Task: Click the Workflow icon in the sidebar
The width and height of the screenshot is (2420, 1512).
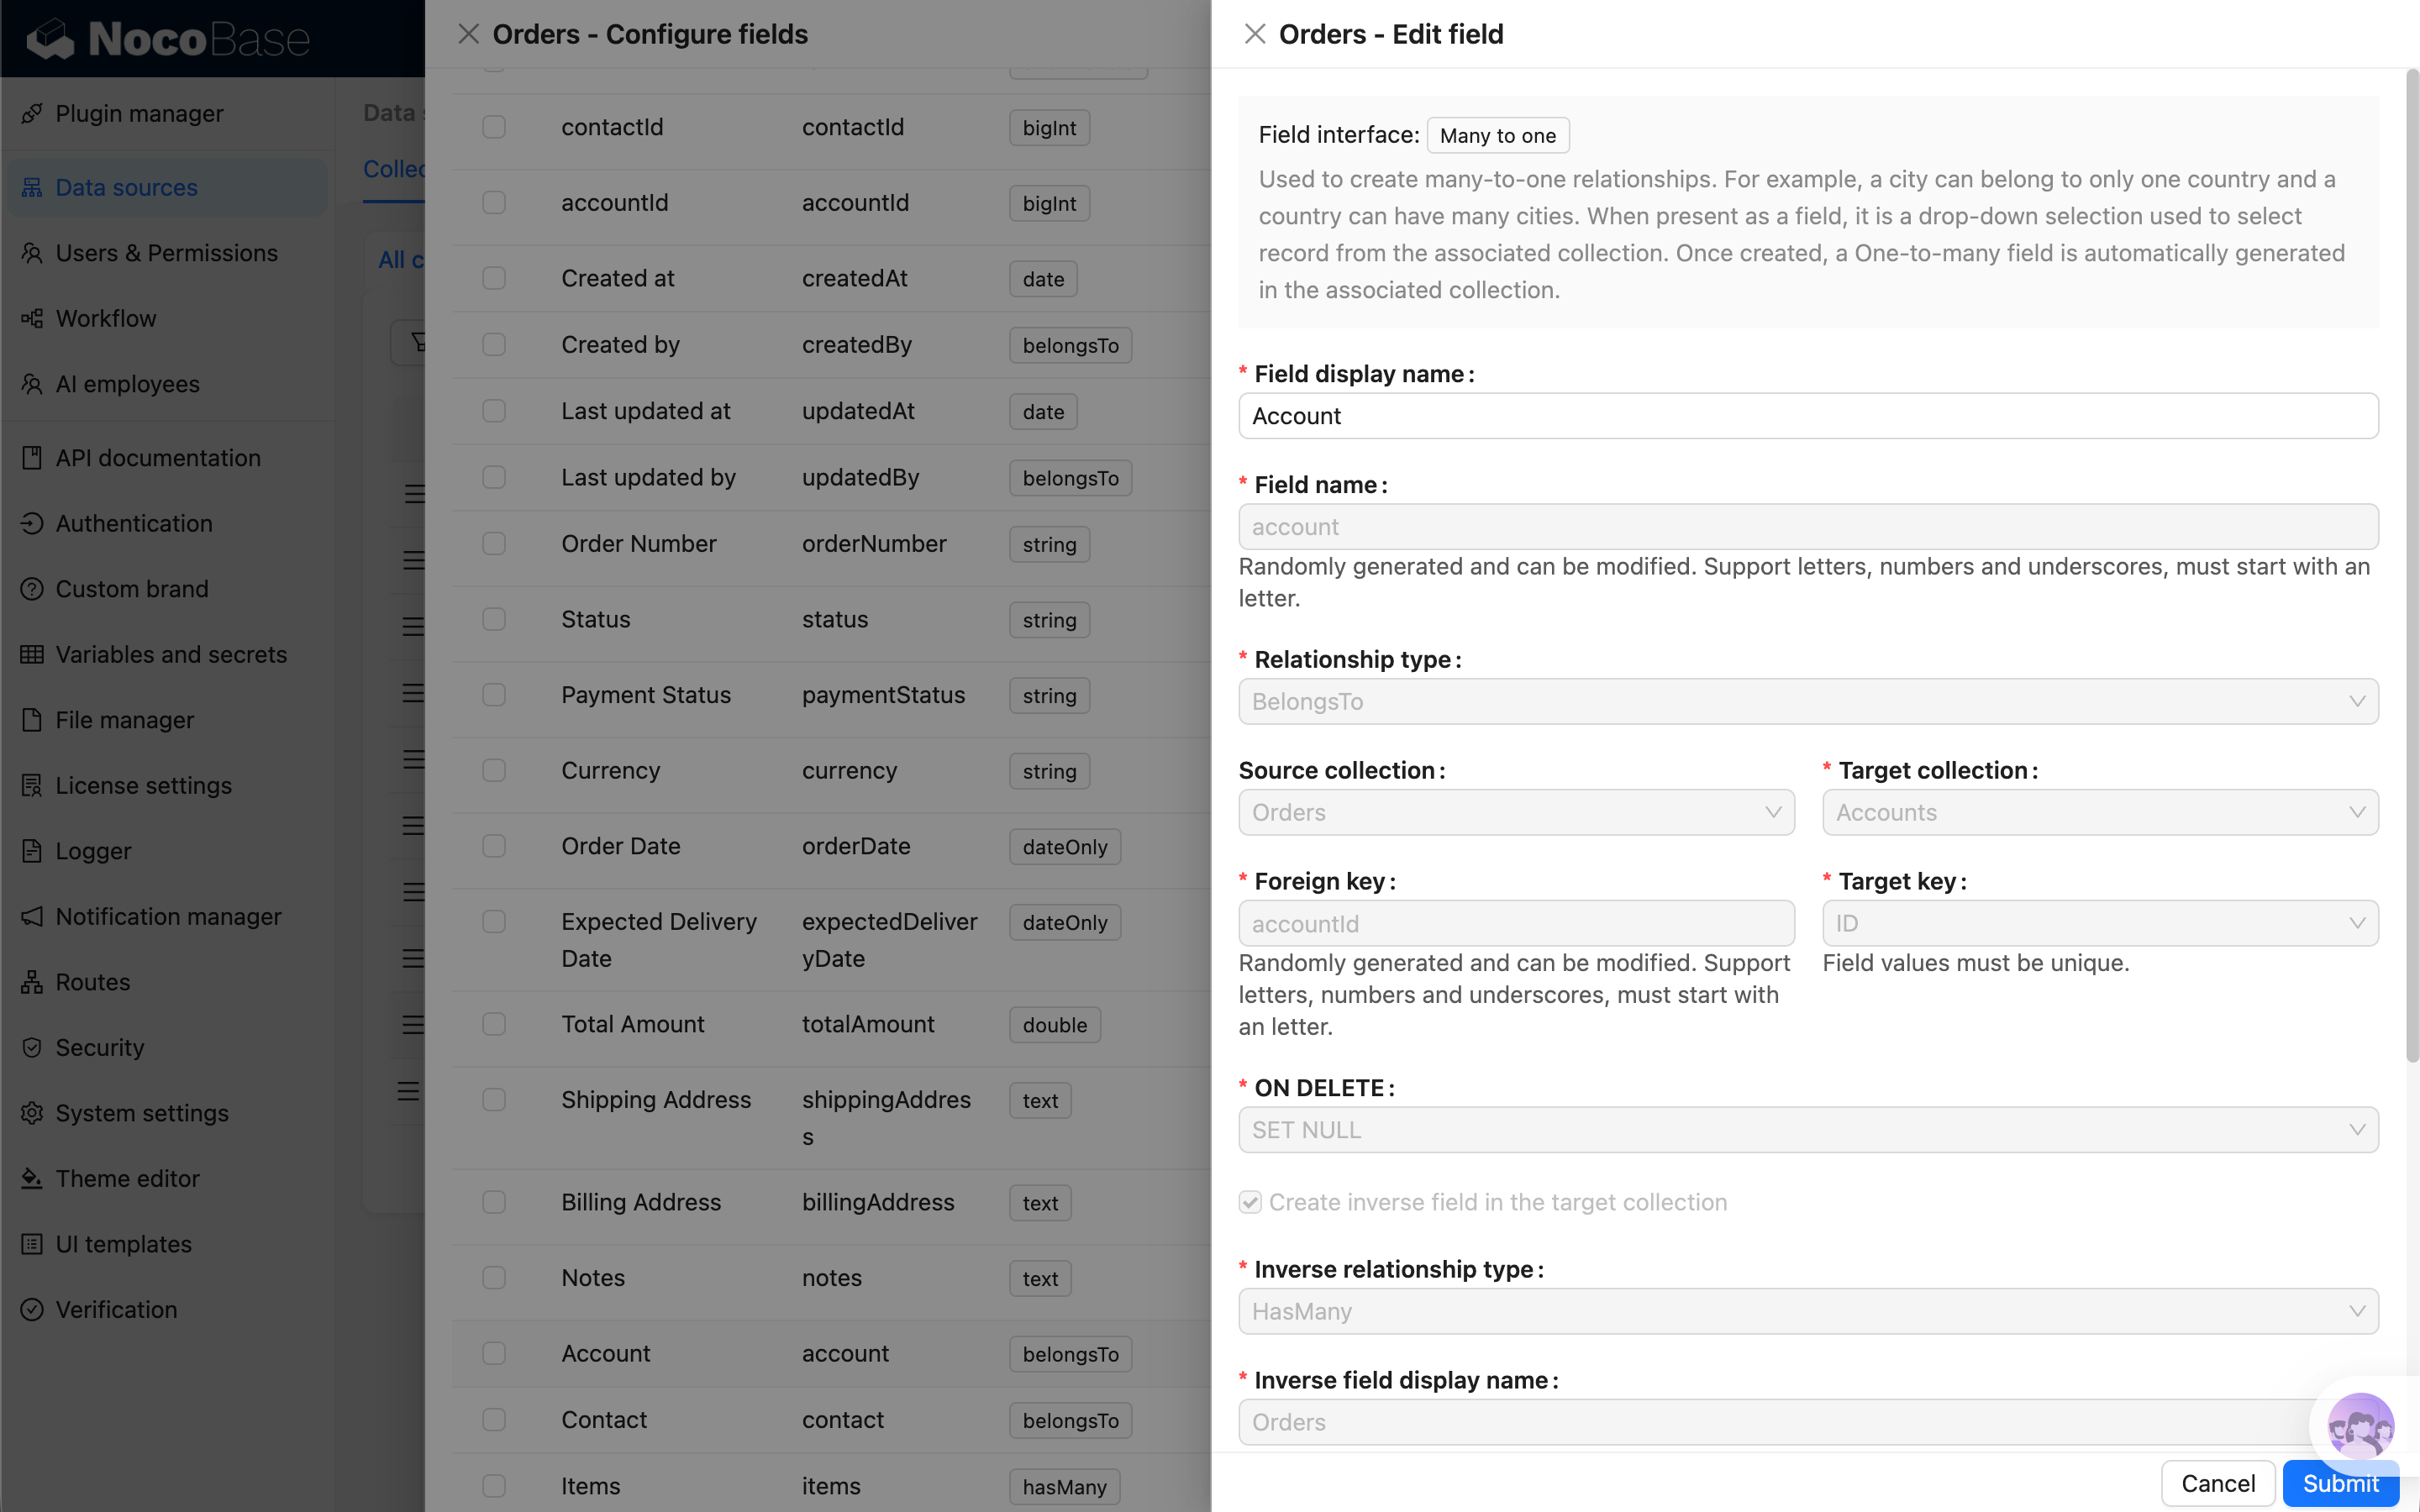Action: pos(32,318)
